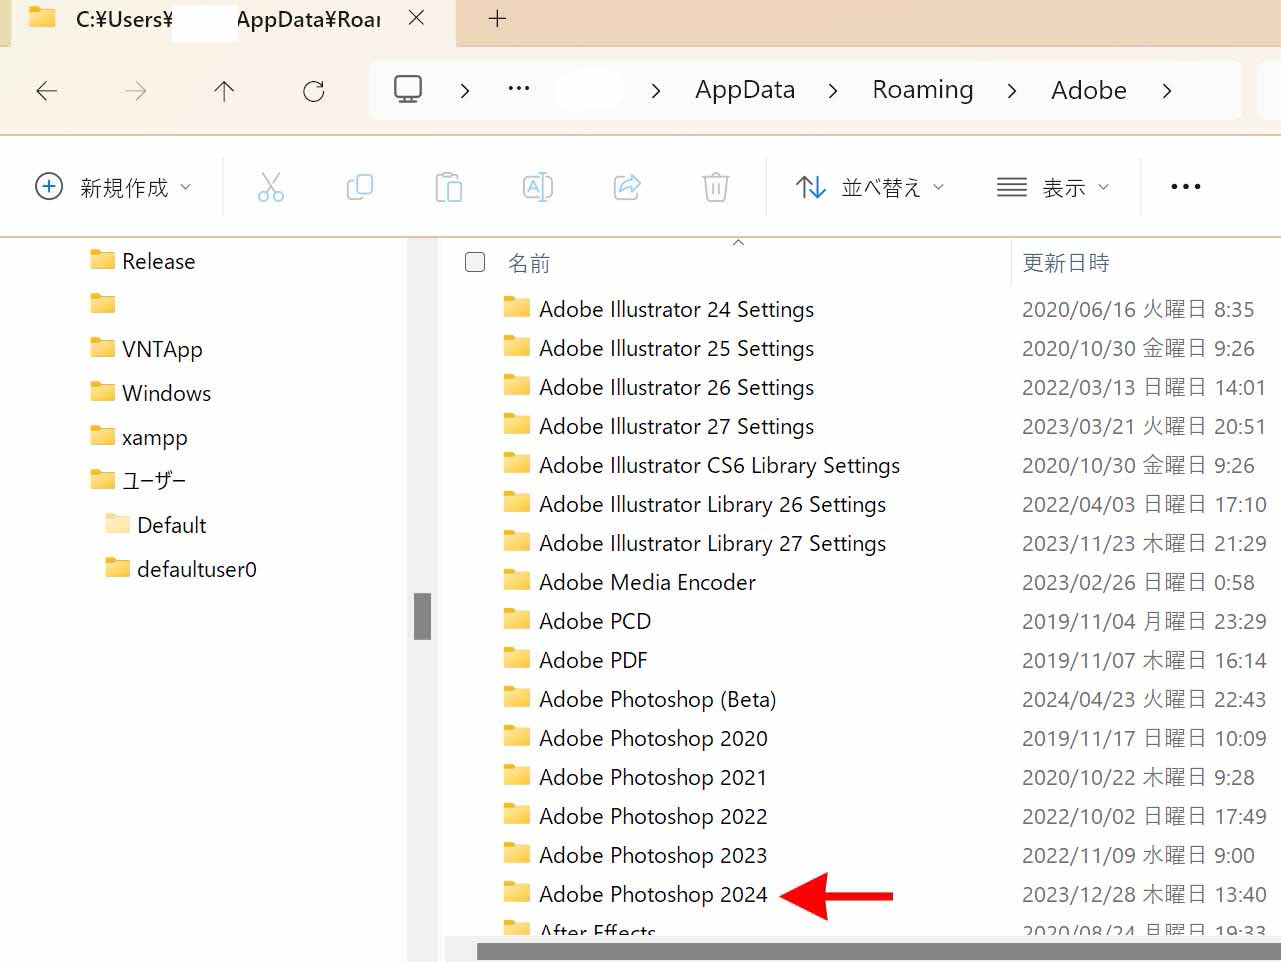Select the Adobe PDF folder

pos(575,660)
